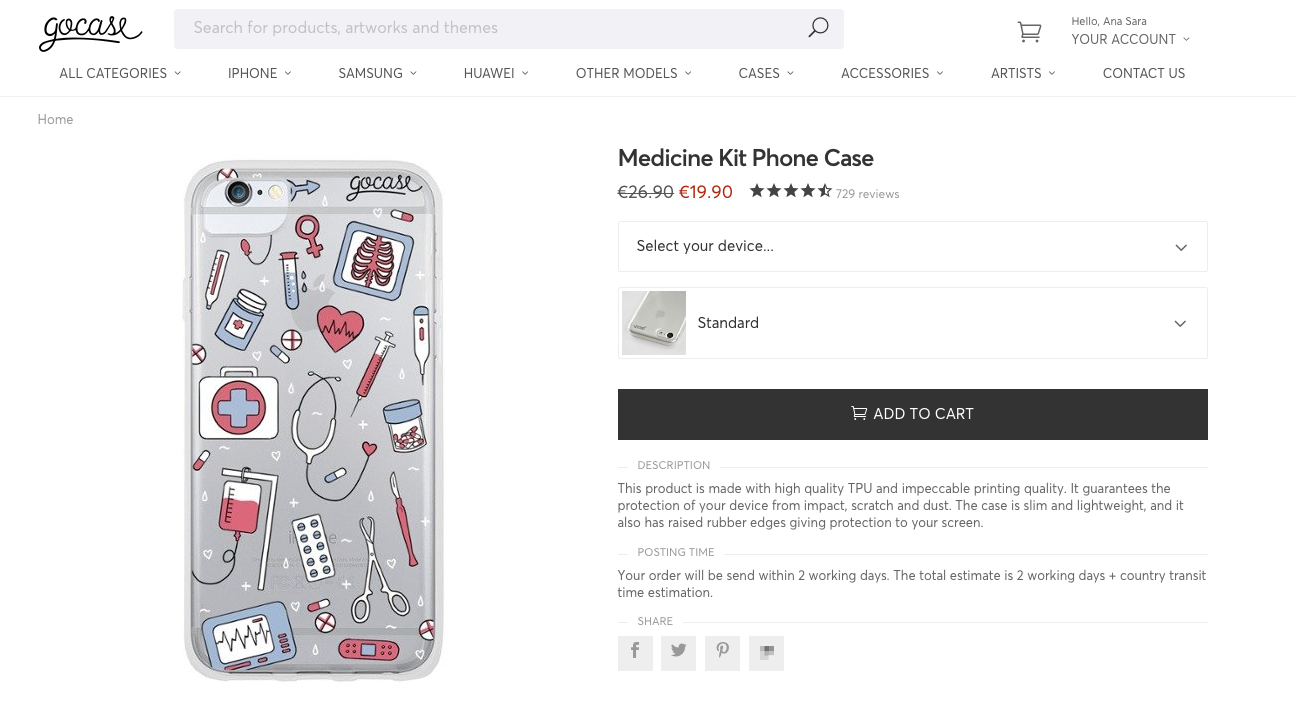1296x725 pixels.
Task: Open the Artists menu
Action: coord(1023,73)
